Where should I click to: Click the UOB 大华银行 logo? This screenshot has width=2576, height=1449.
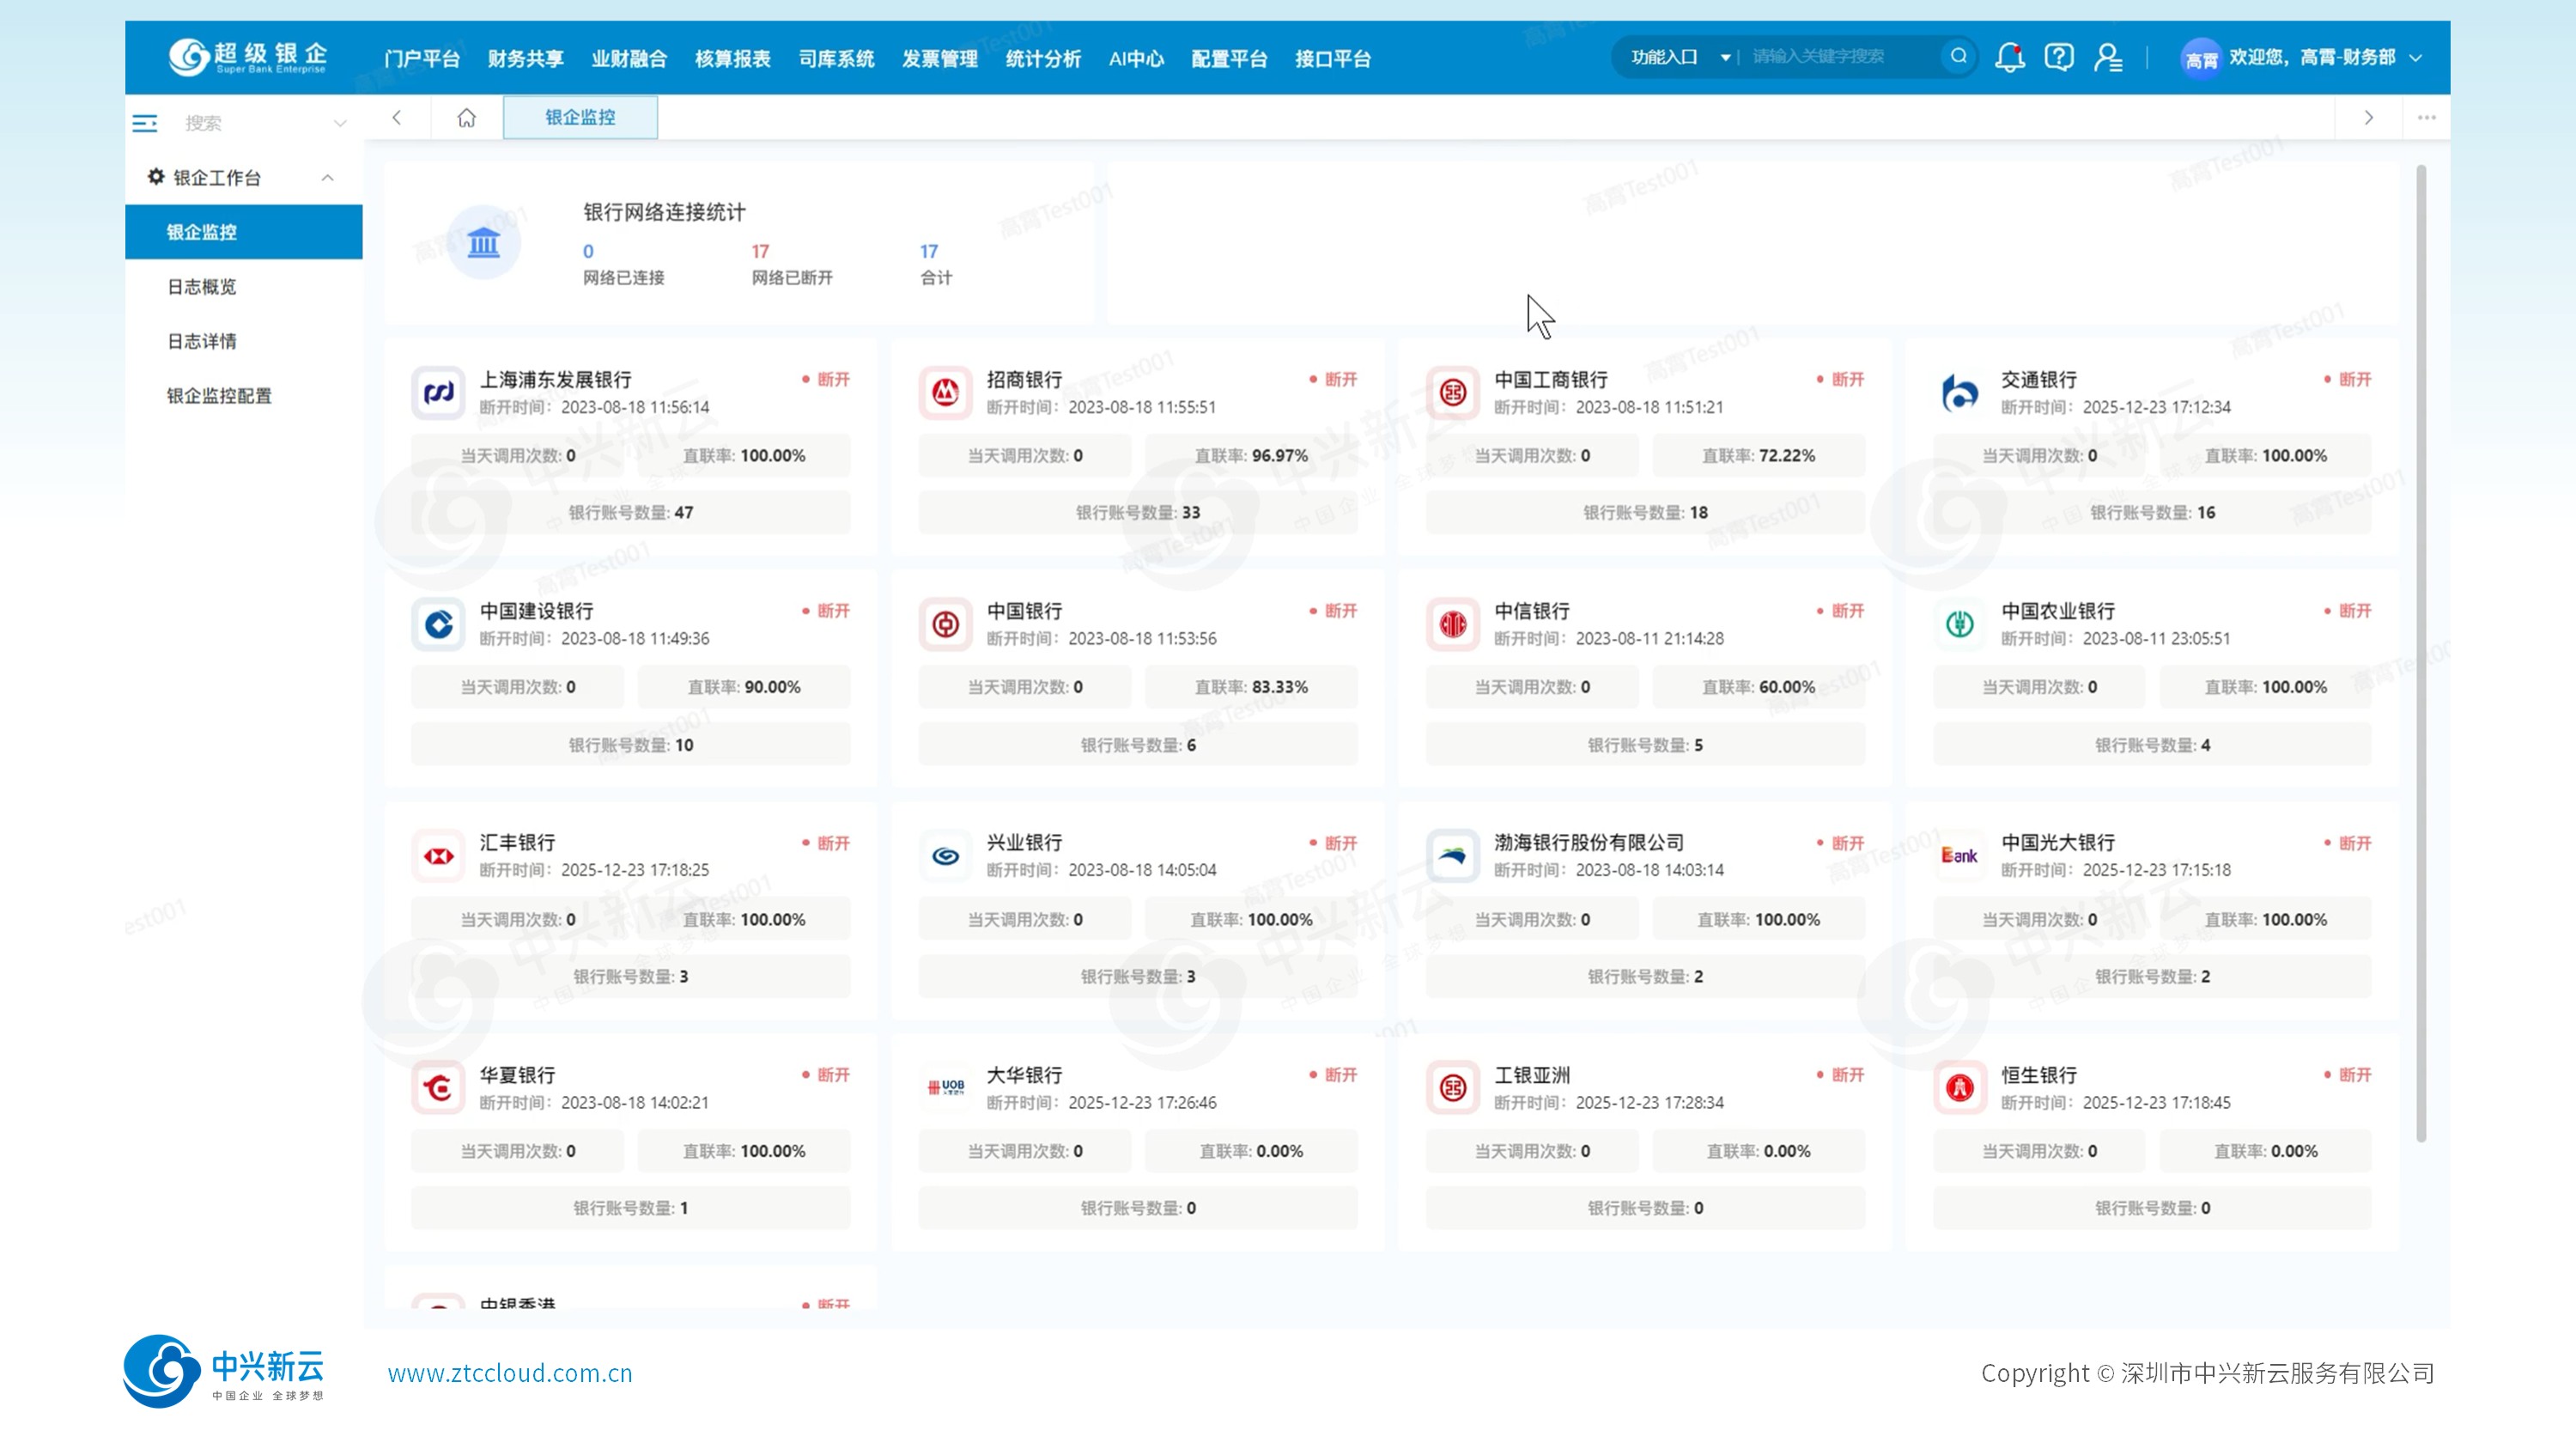pos(945,1088)
